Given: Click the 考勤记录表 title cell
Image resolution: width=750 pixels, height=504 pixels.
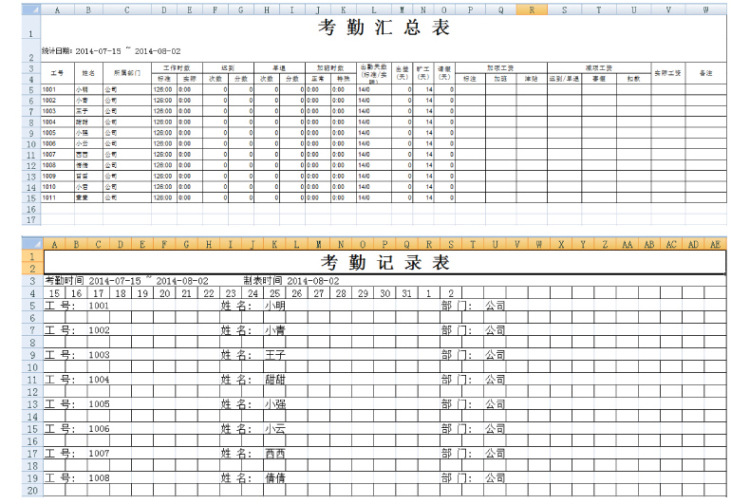Looking at the screenshot, I should click(x=383, y=263).
